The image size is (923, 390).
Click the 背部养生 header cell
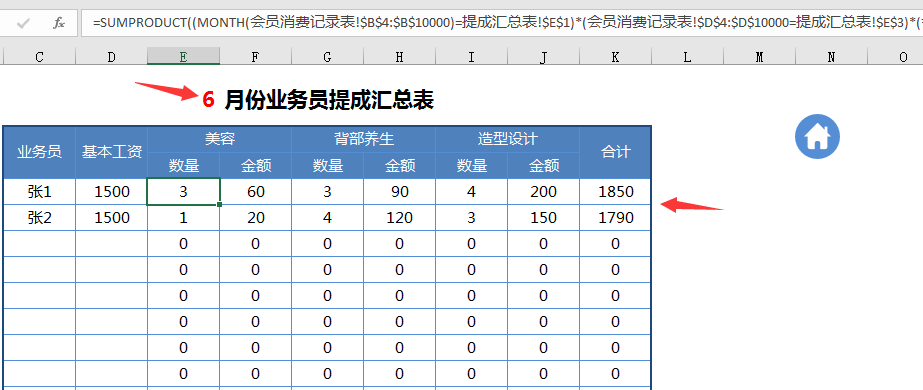pos(364,139)
